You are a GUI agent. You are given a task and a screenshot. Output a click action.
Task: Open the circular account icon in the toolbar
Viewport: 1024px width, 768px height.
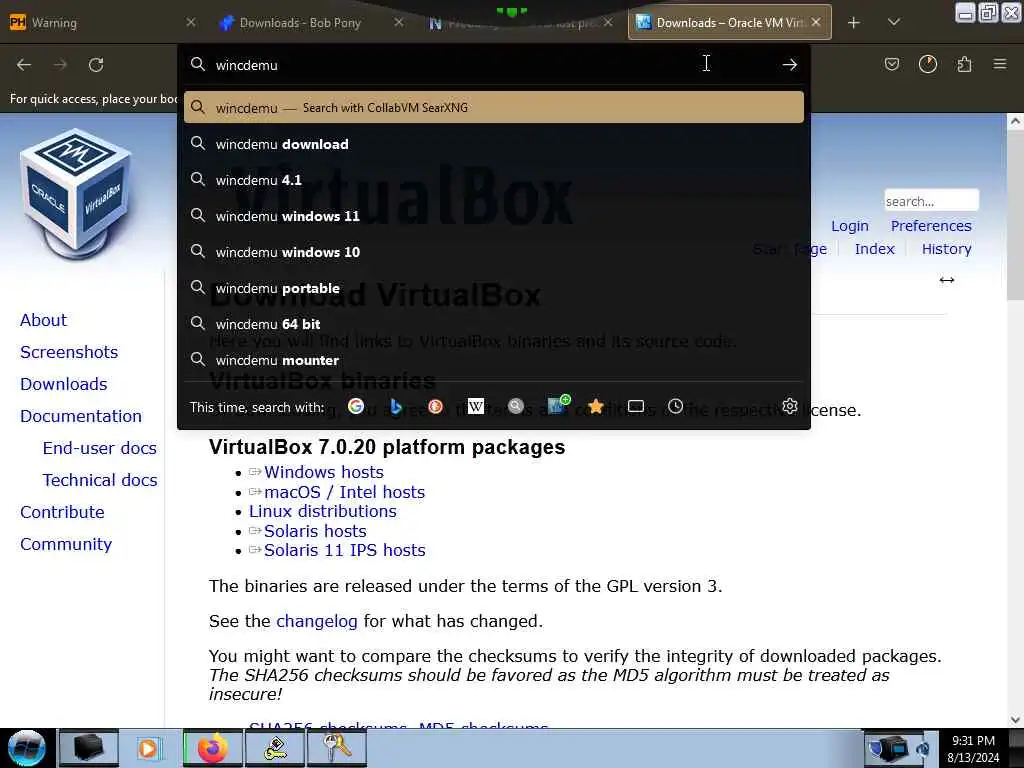(927, 64)
